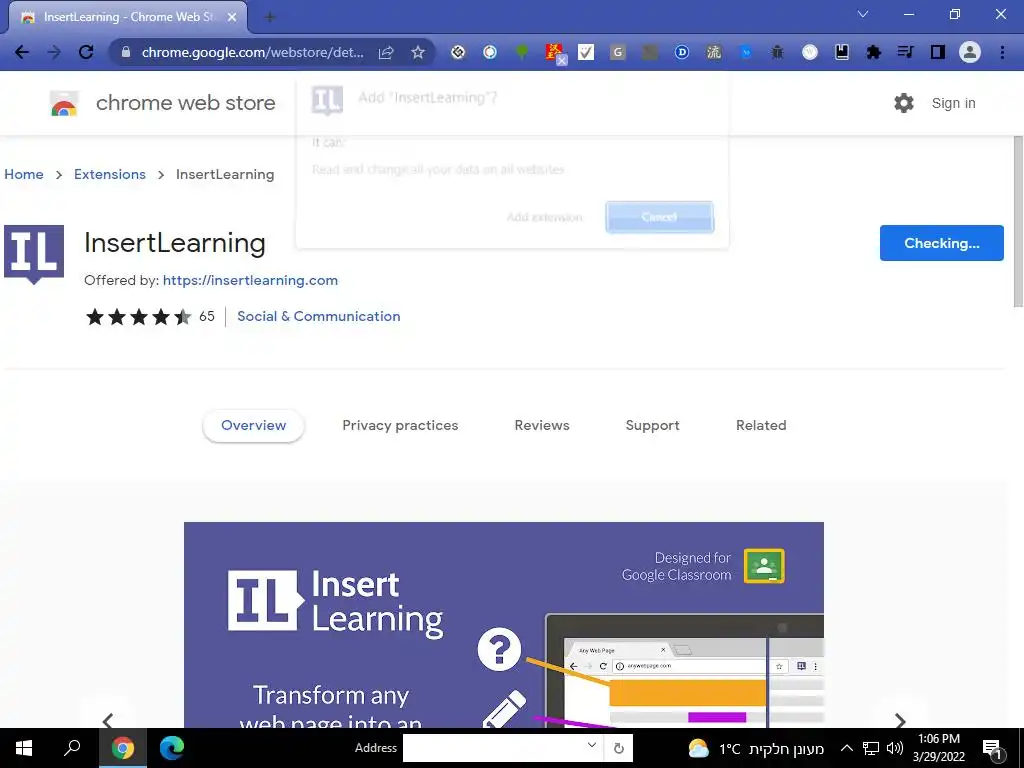Viewport: 1024px width, 768px height.
Task: Click the Chinese character 流 extension icon
Action: tap(713, 52)
